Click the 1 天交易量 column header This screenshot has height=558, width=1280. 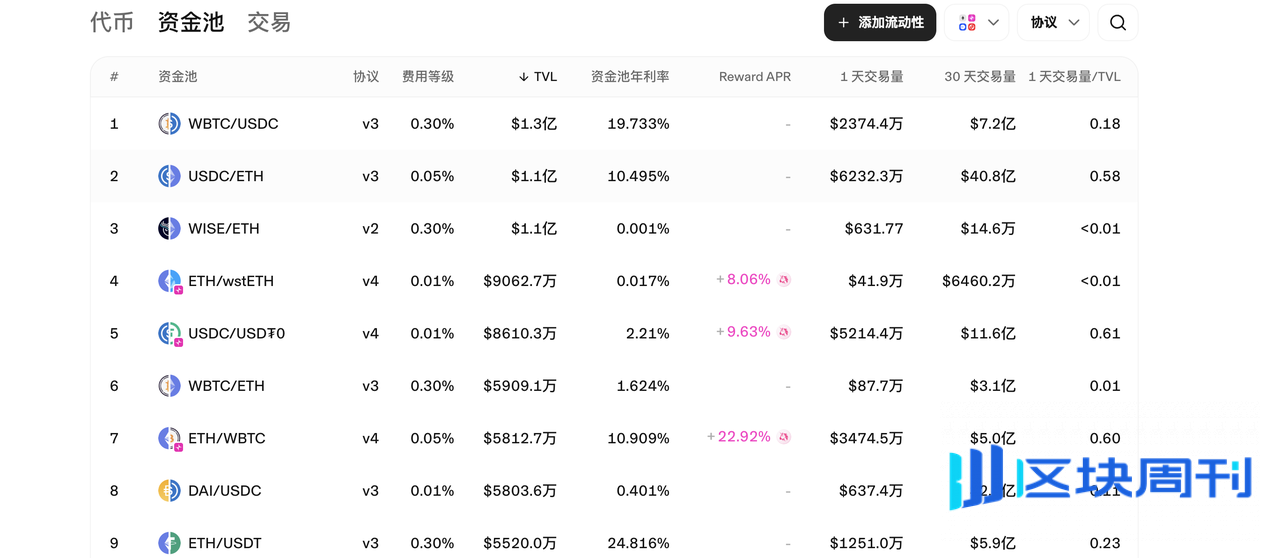click(x=871, y=77)
